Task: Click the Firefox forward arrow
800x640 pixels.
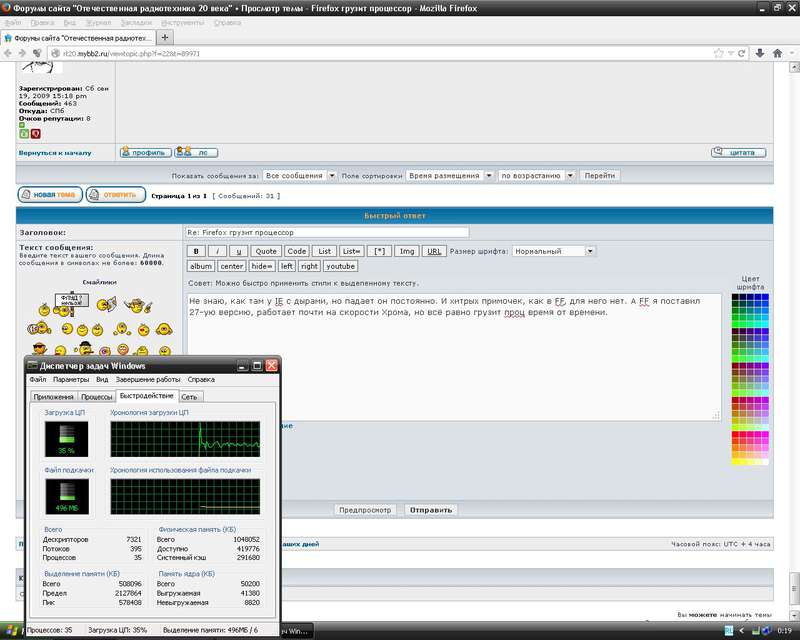Action: (22, 53)
